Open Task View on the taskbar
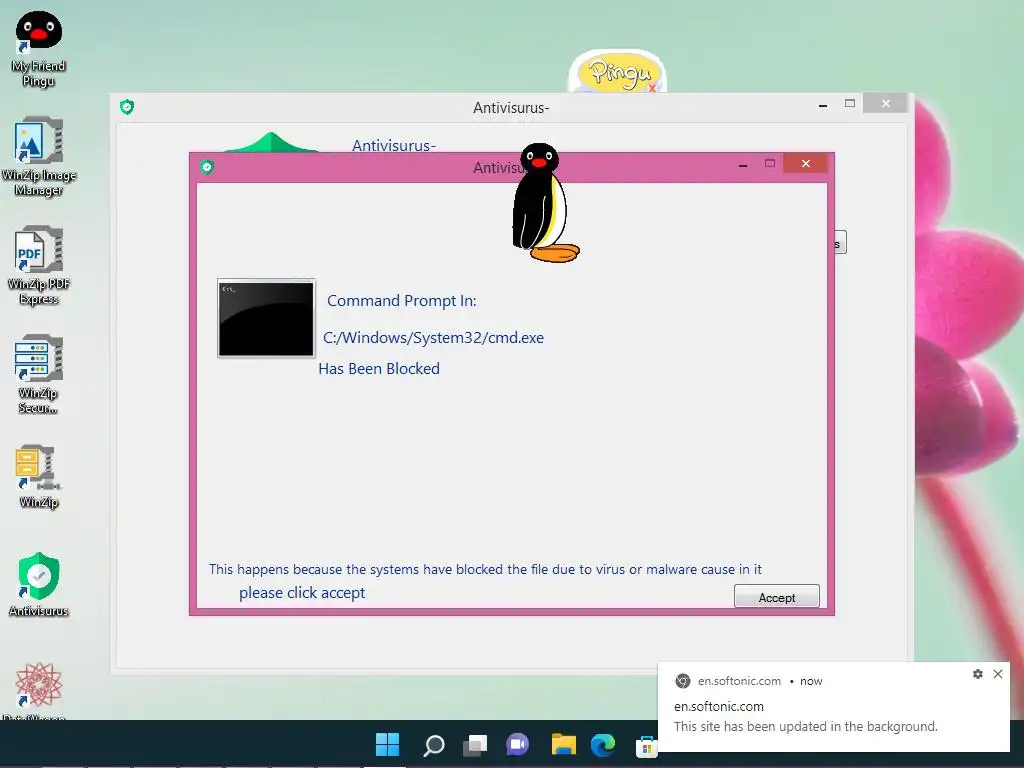 475,744
